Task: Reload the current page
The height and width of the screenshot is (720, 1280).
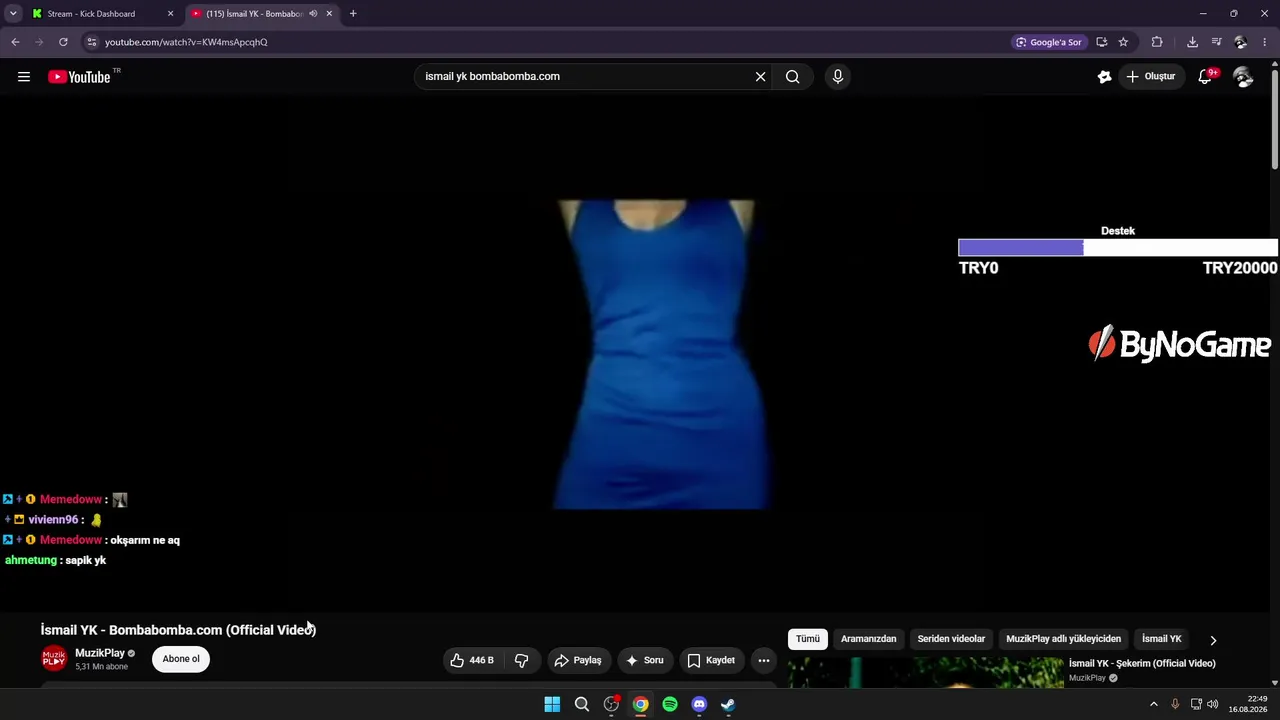Action: pos(63,42)
